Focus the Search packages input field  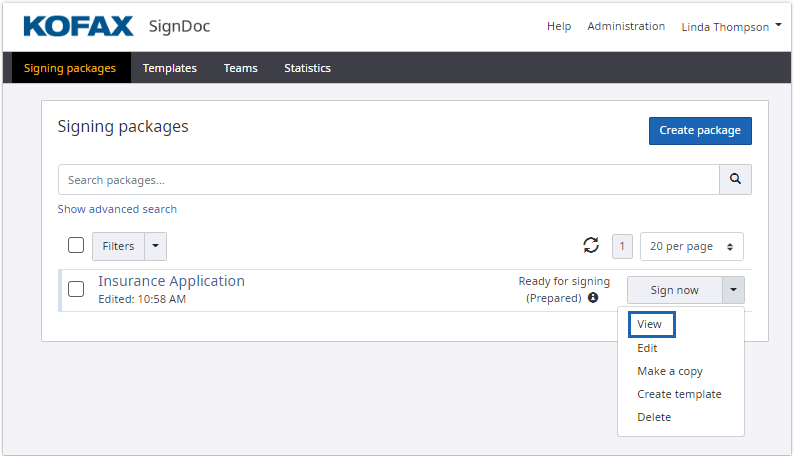click(x=388, y=180)
